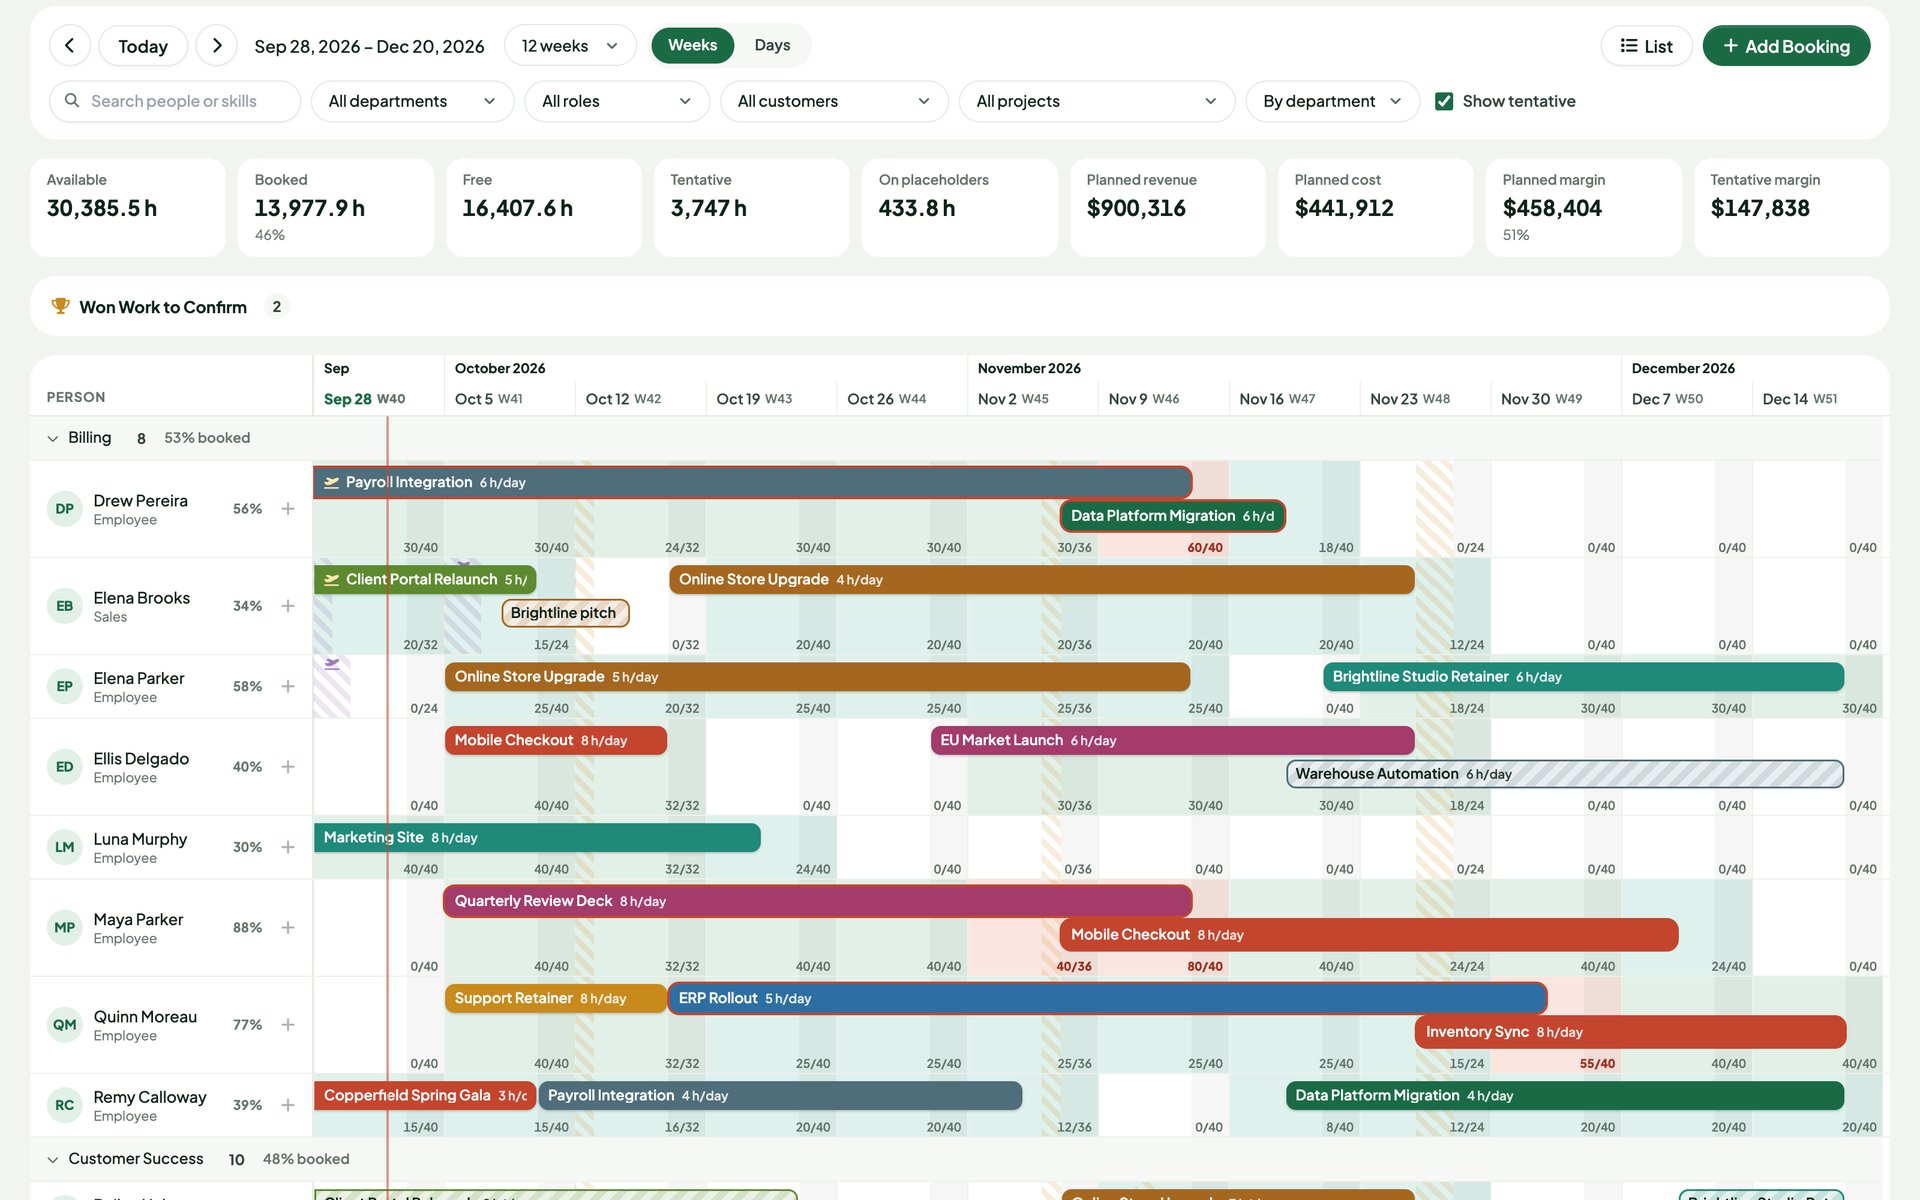The image size is (1920, 1200).
Task: Click Luna Murphy's LM avatar
Action: (x=65, y=847)
